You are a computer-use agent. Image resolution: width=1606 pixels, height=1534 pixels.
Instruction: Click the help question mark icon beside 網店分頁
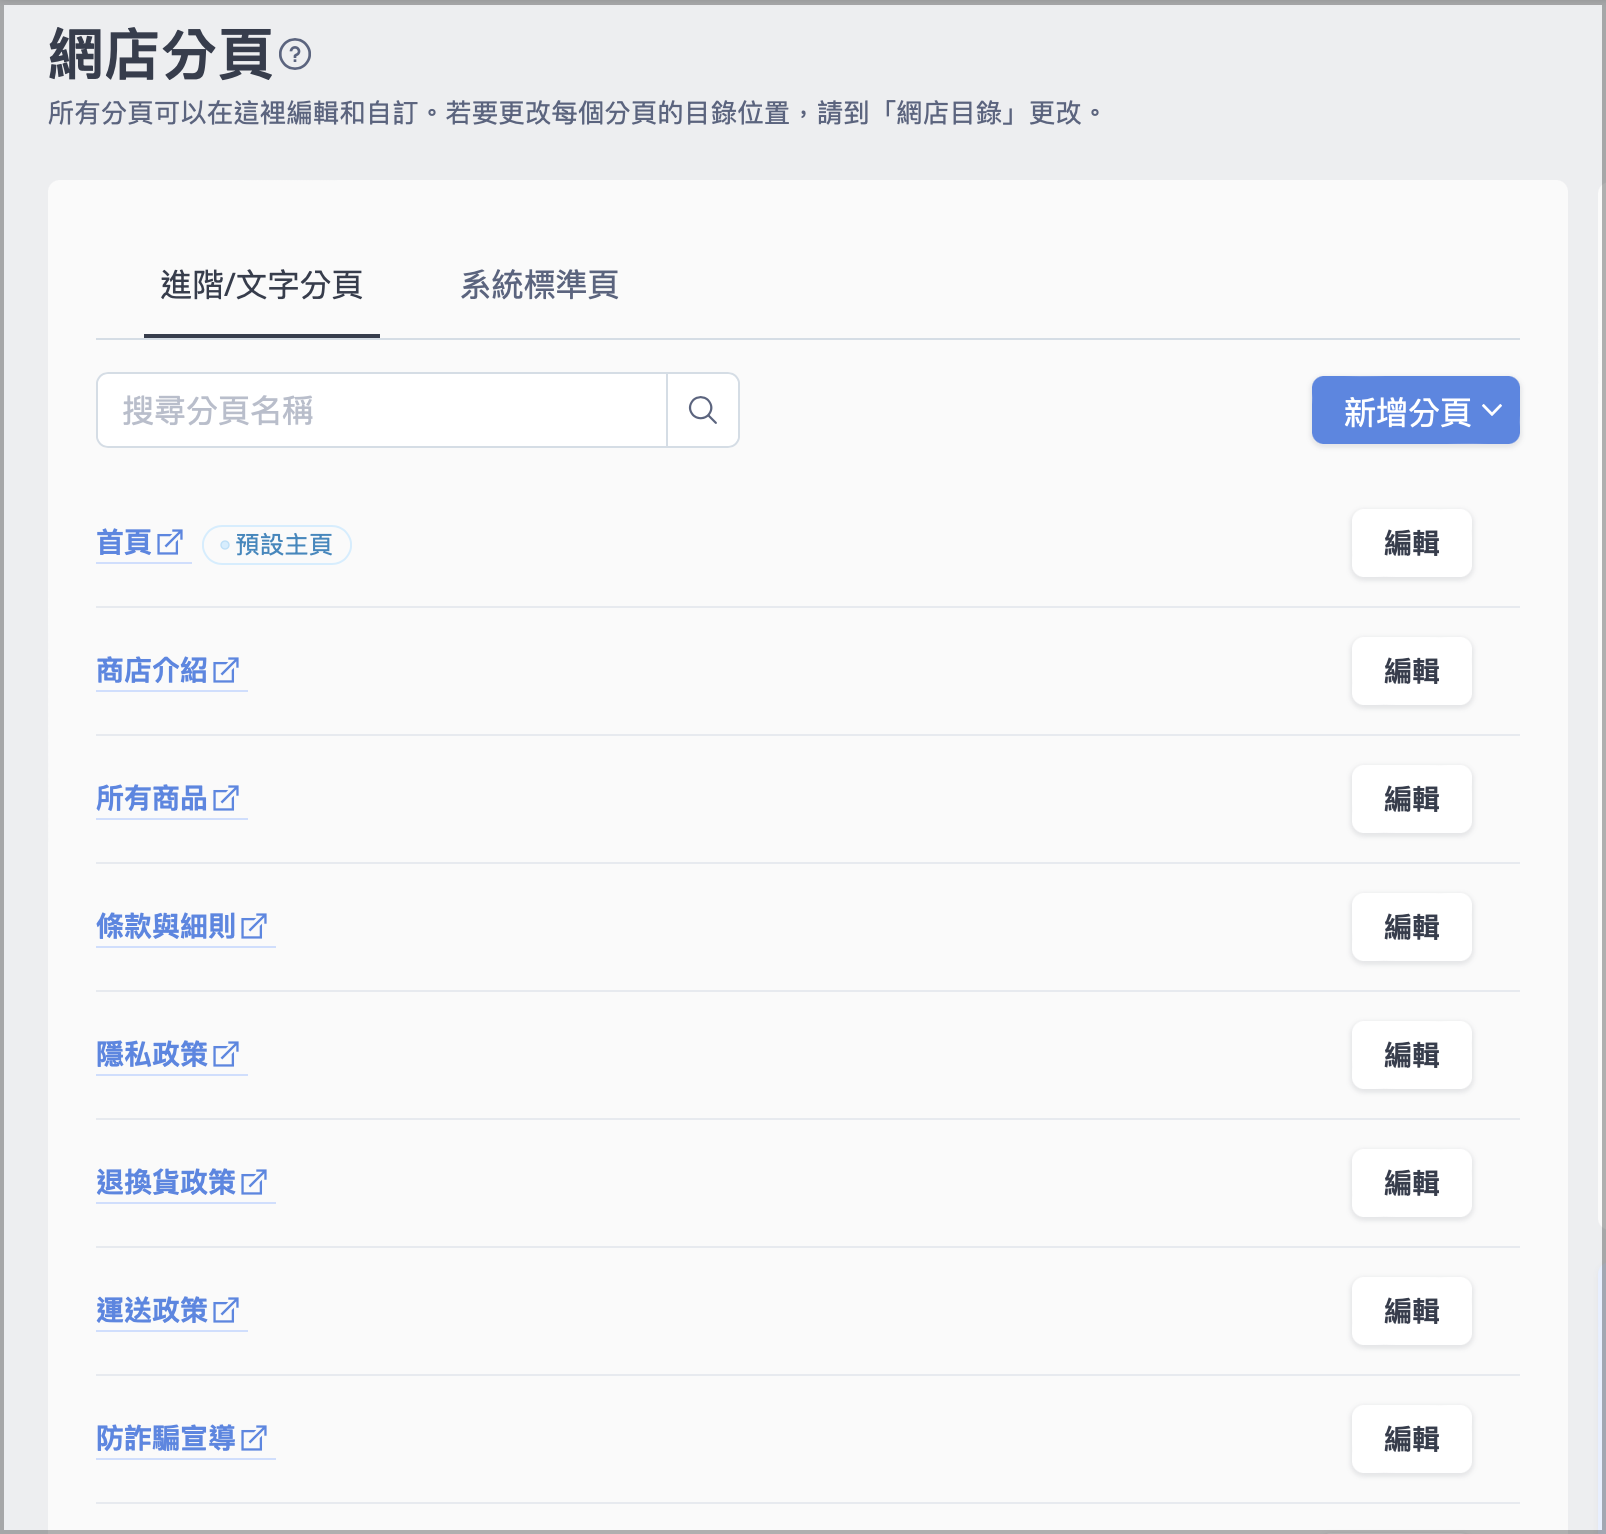(295, 54)
